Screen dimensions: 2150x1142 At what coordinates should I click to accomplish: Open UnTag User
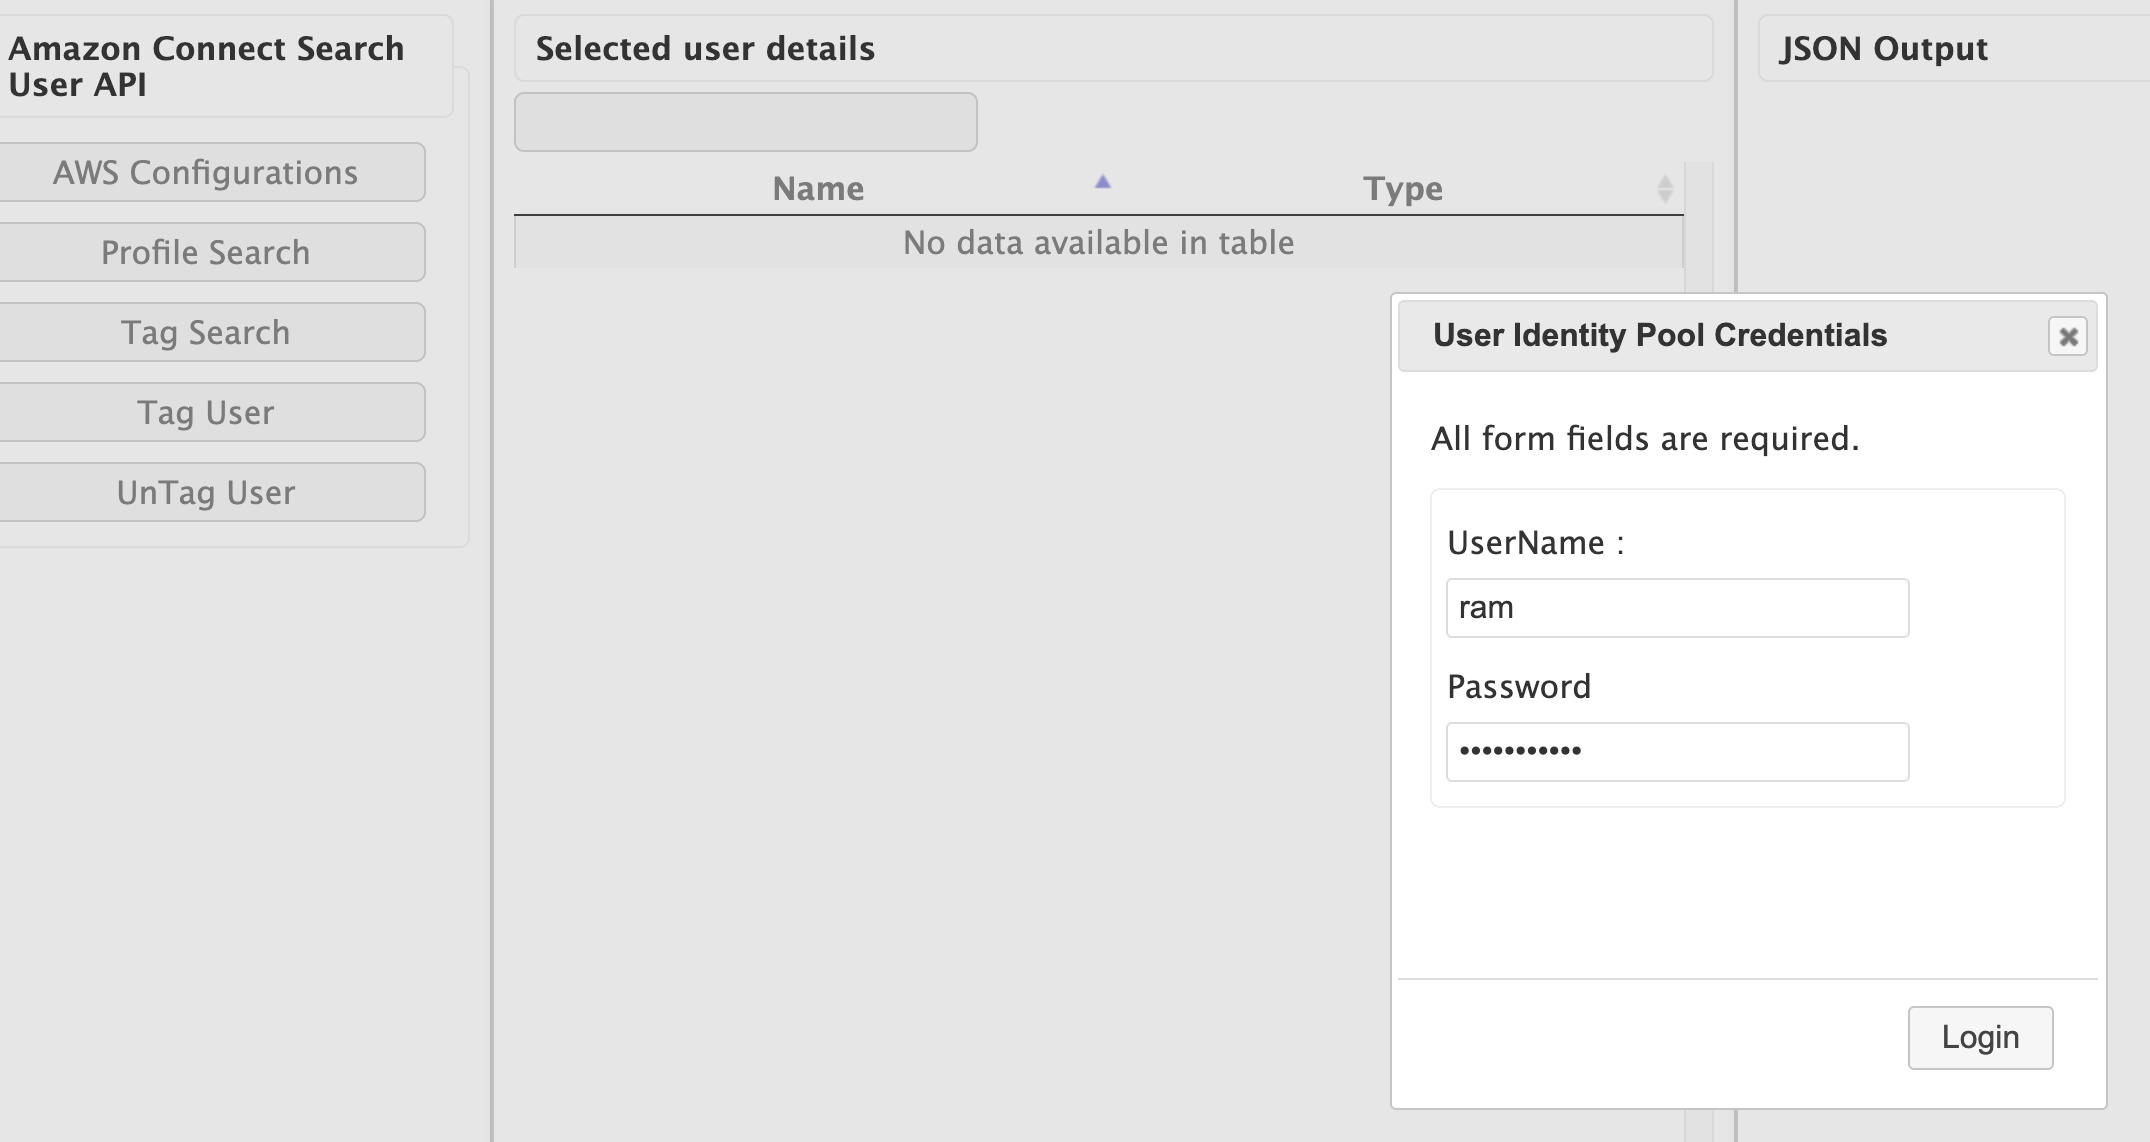coord(213,492)
